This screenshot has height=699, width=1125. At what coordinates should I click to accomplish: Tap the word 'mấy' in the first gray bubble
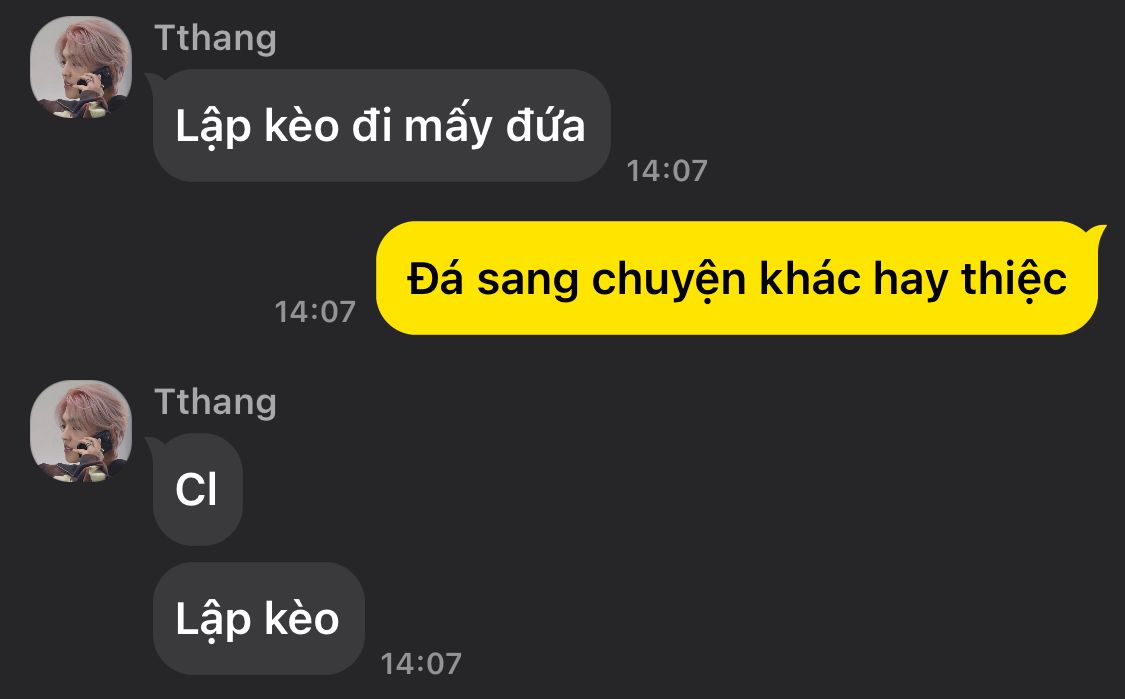(x=448, y=127)
